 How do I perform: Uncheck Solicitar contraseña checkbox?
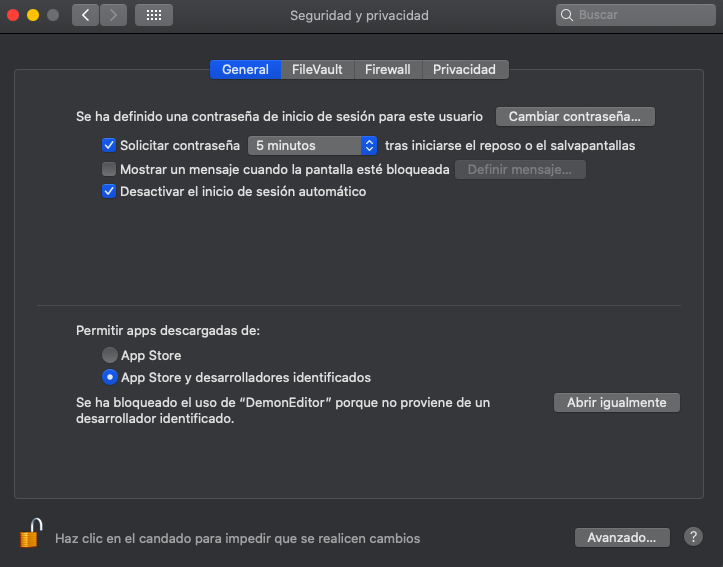(110, 145)
